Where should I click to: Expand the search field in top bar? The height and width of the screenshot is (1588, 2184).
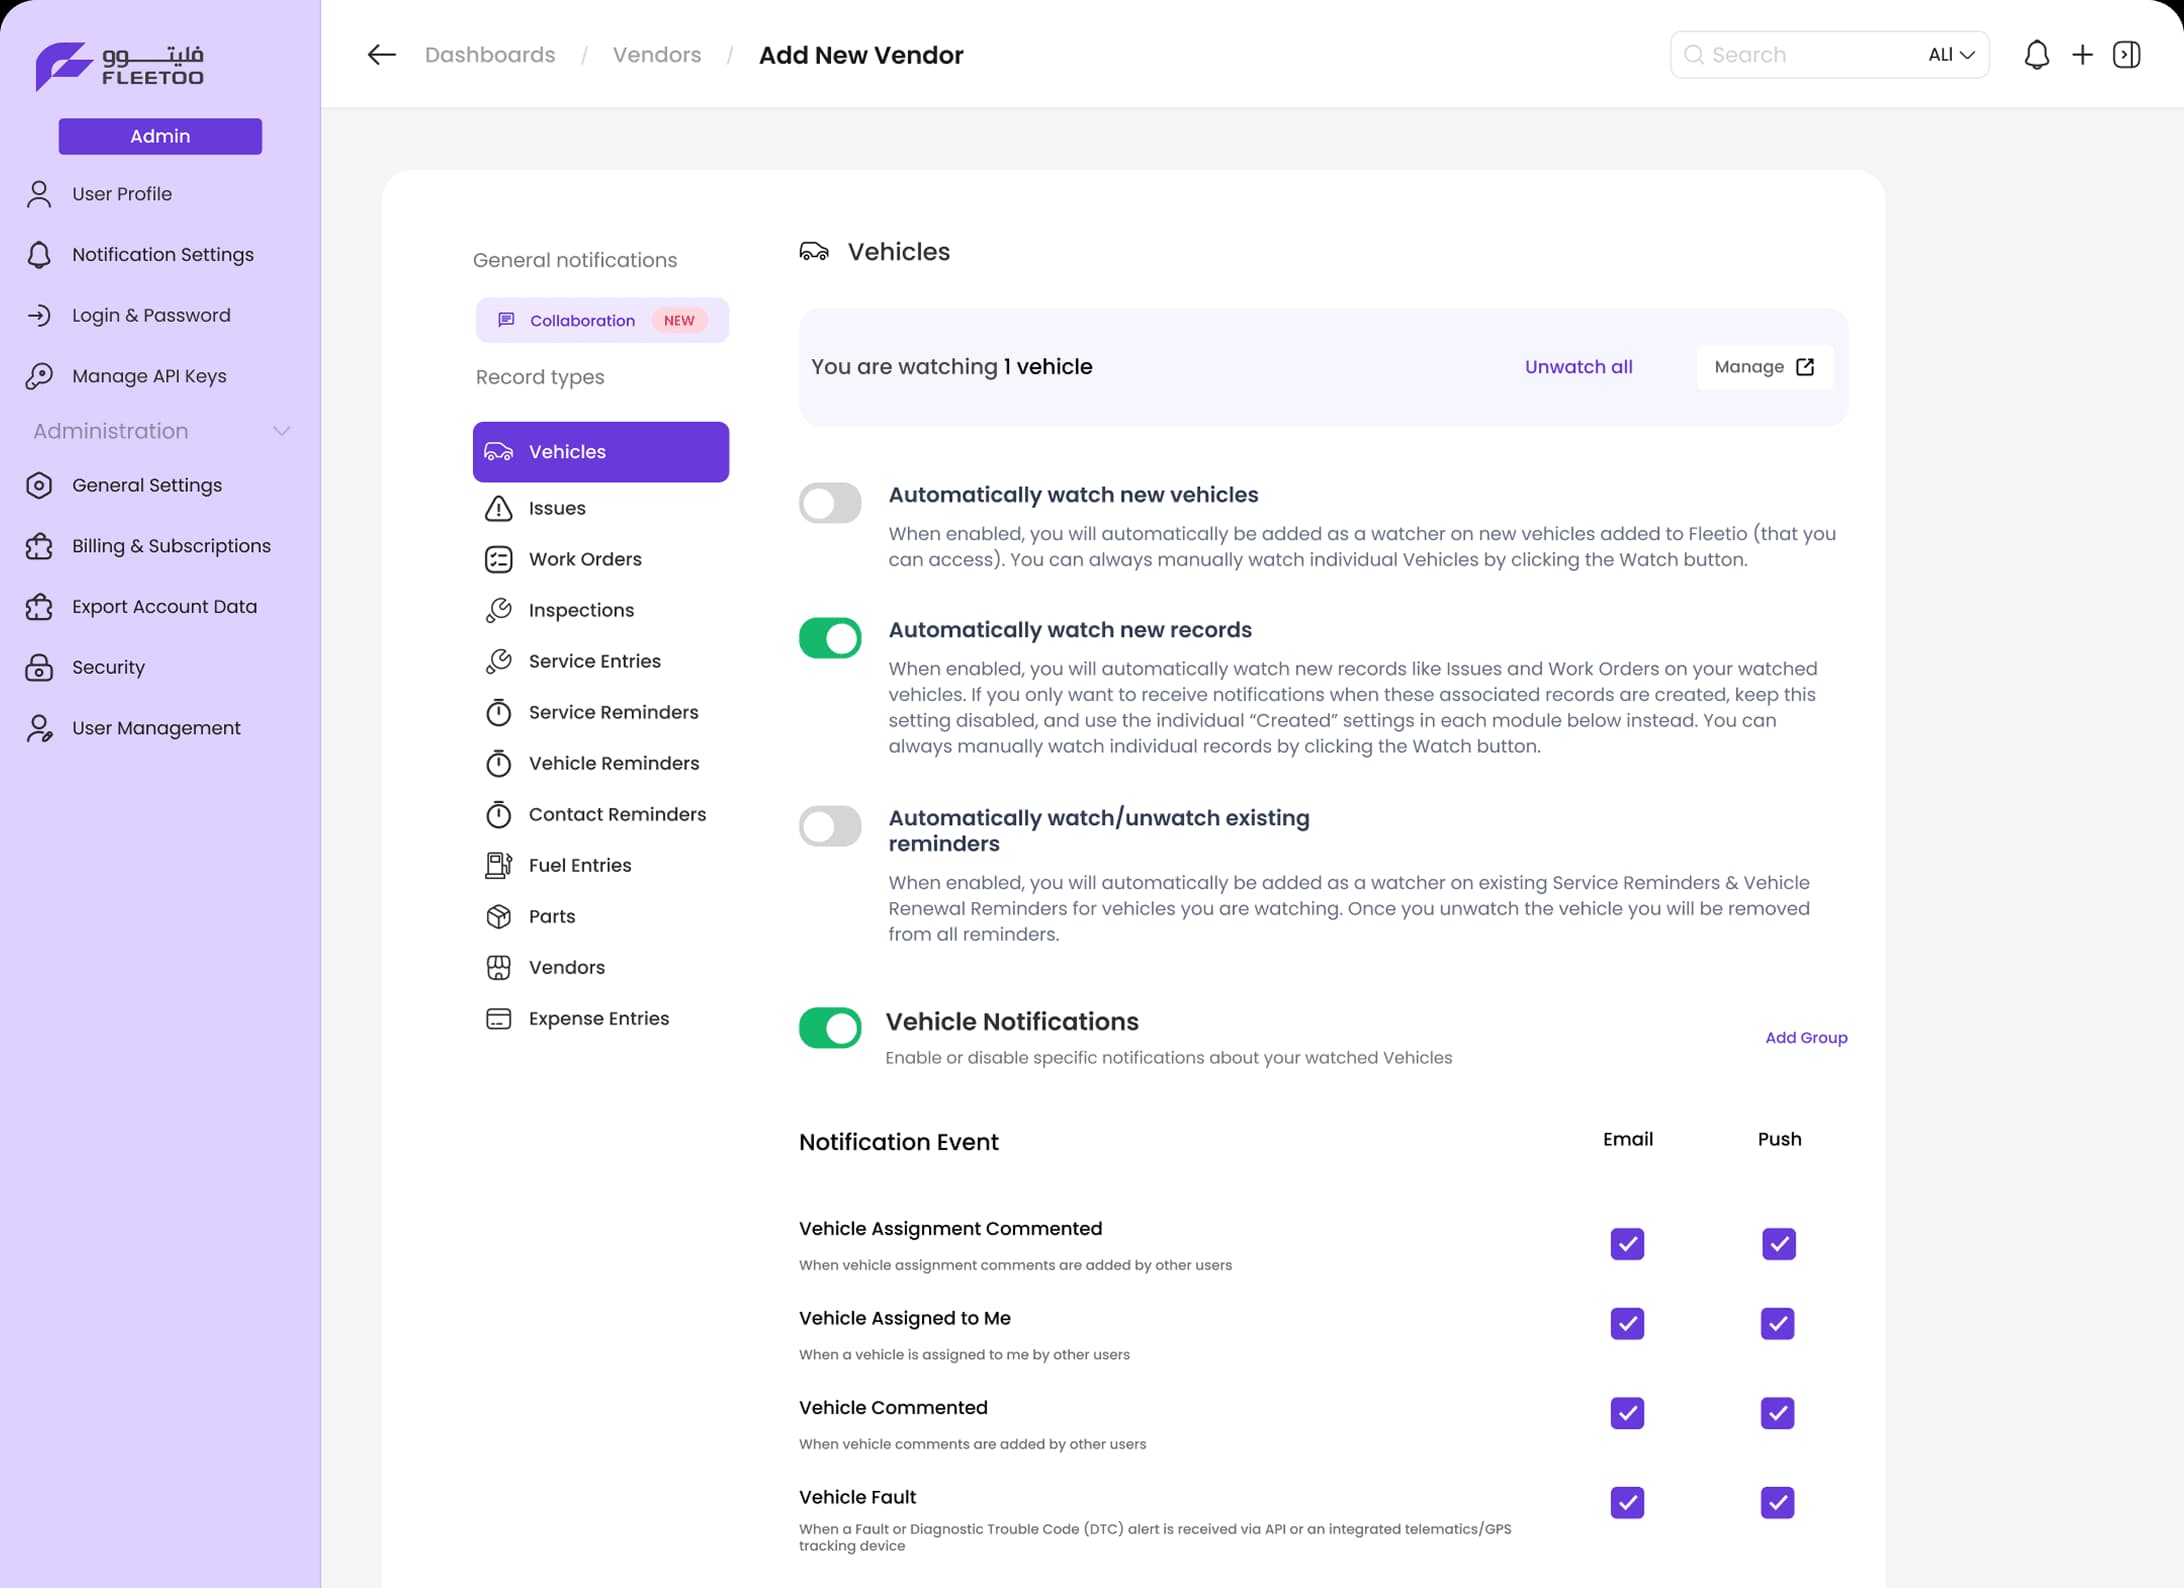click(1790, 55)
